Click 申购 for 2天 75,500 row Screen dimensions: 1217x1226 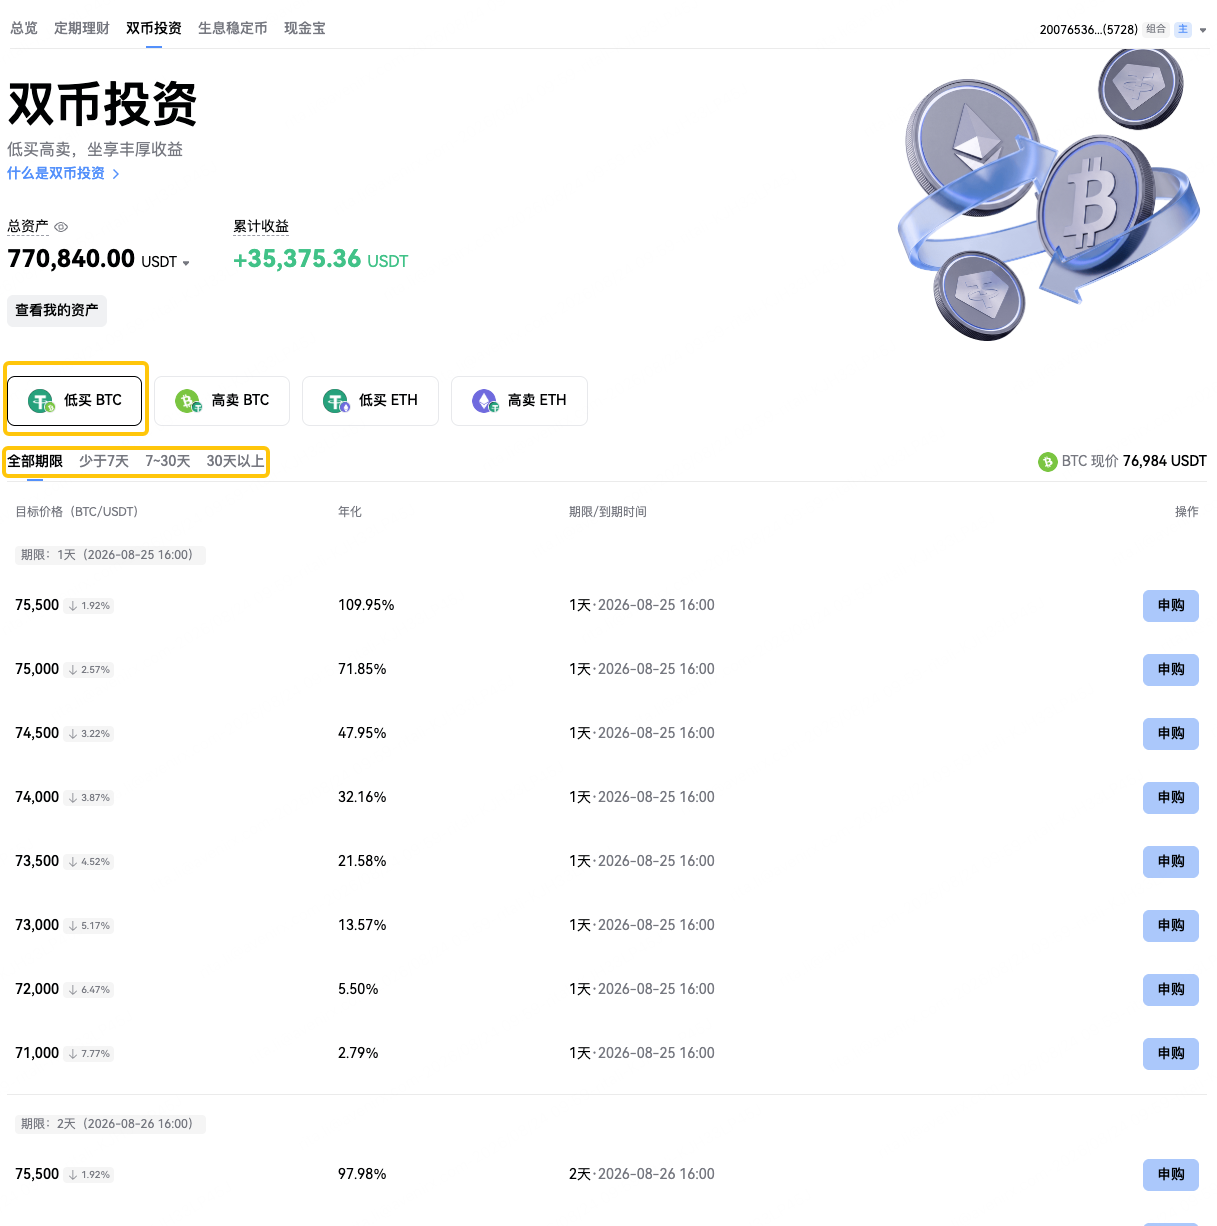point(1171,1175)
